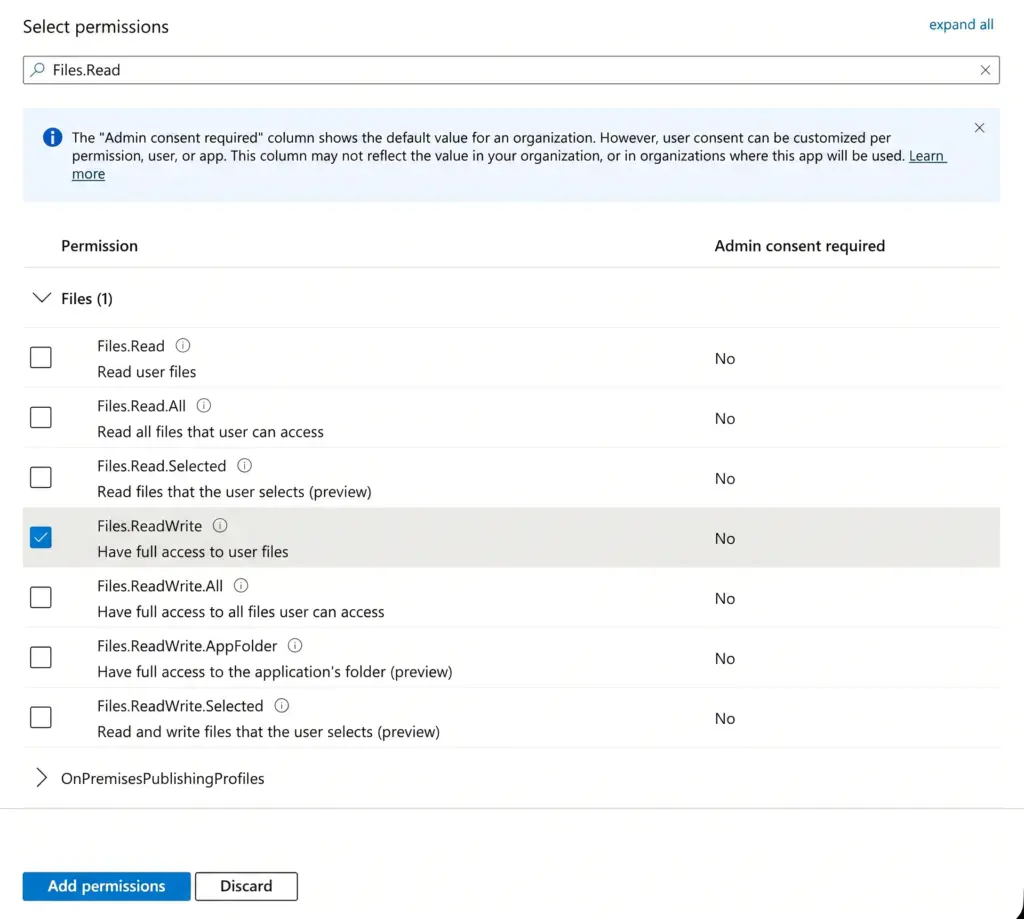
Task: Uncheck the Files.ReadWrite checkbox
Action: click(x=40, y=538)
